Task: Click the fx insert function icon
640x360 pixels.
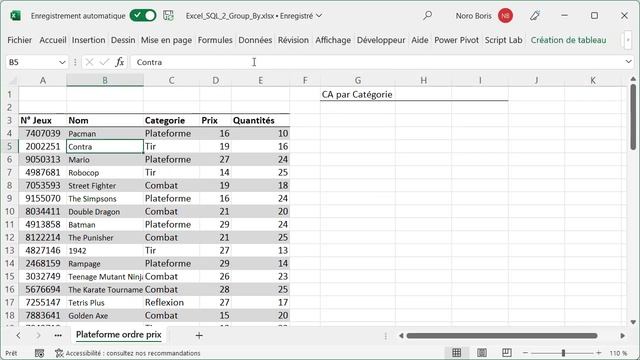Action: [120, 62]
